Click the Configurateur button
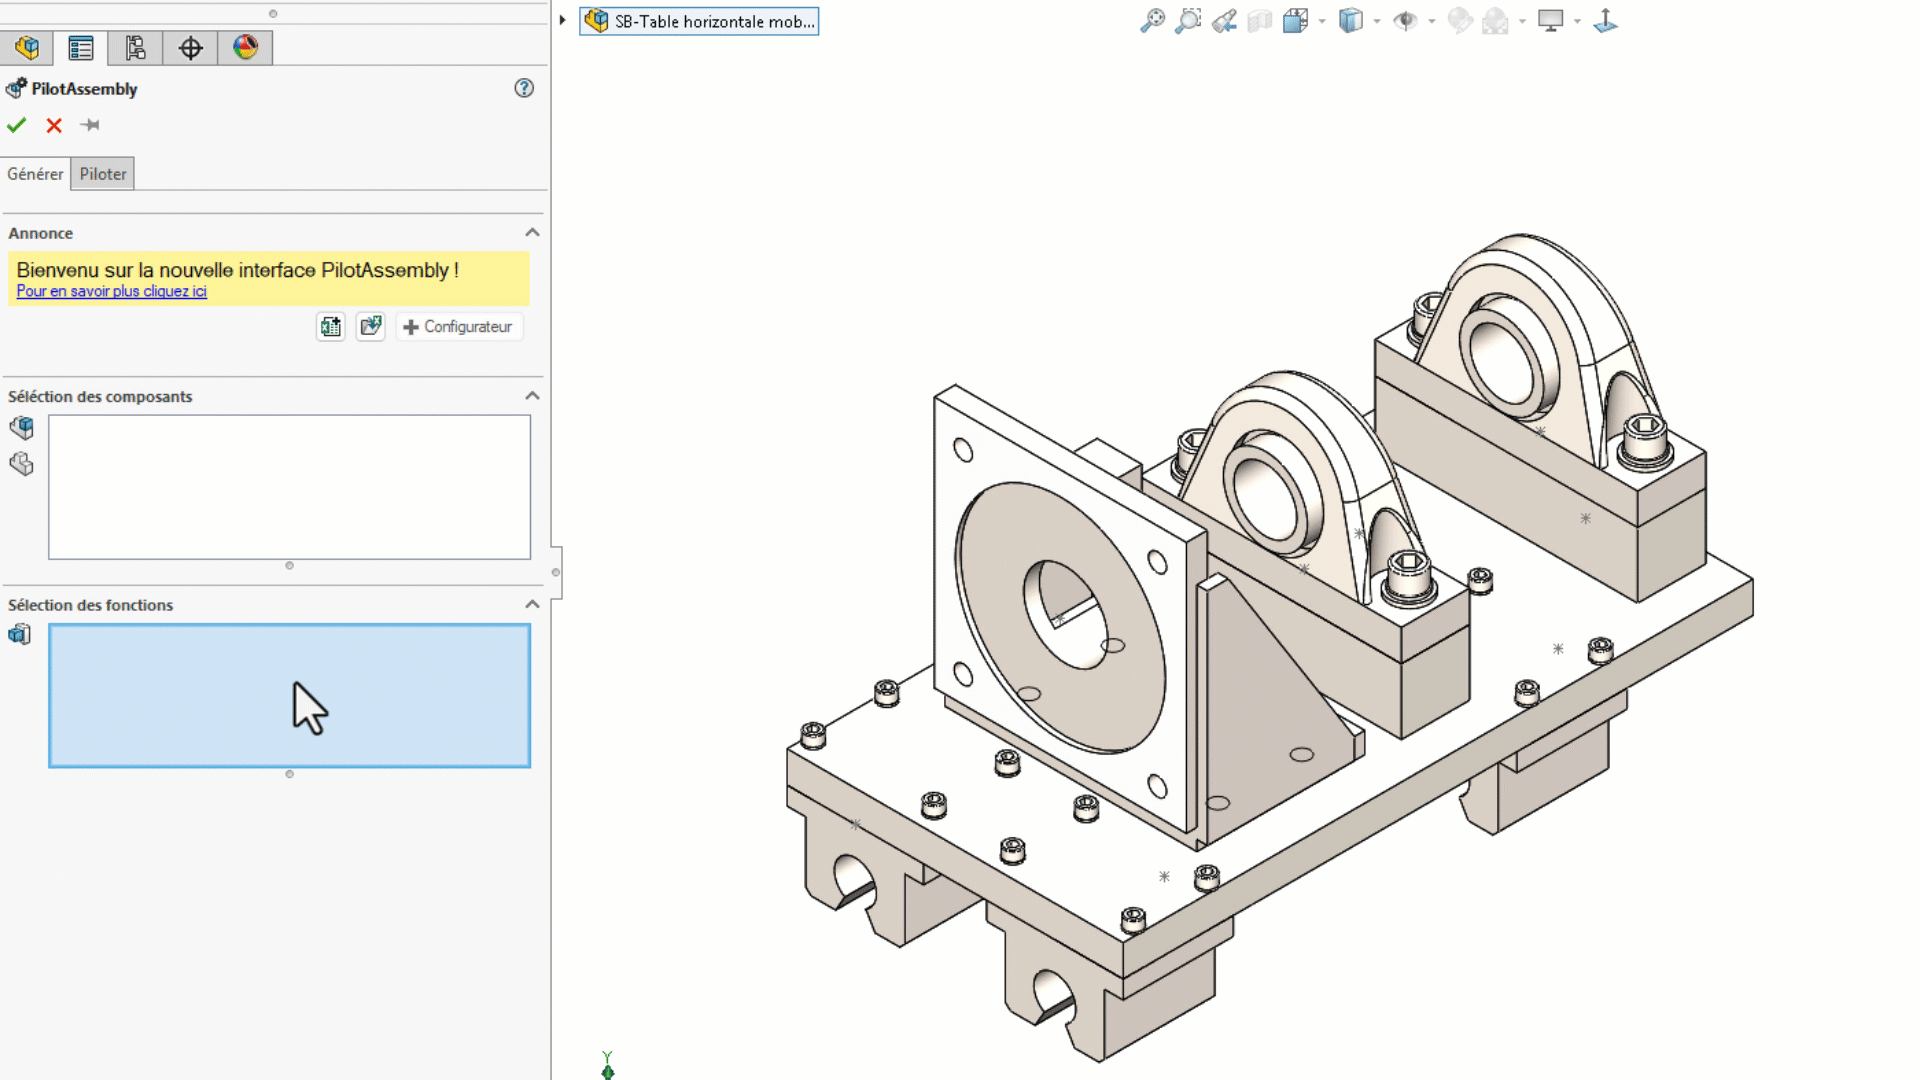 pyautogui.click(x=459, y=327)
